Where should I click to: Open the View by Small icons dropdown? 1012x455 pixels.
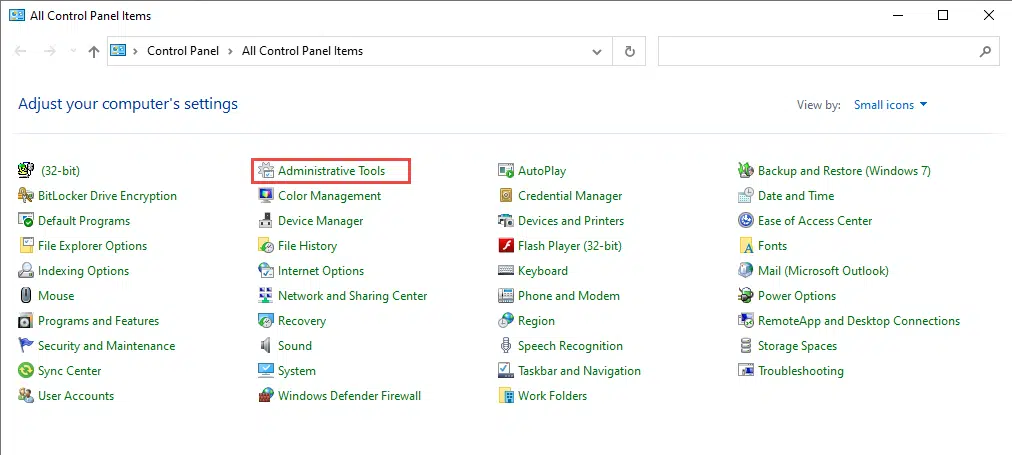(x=890, y=105)
